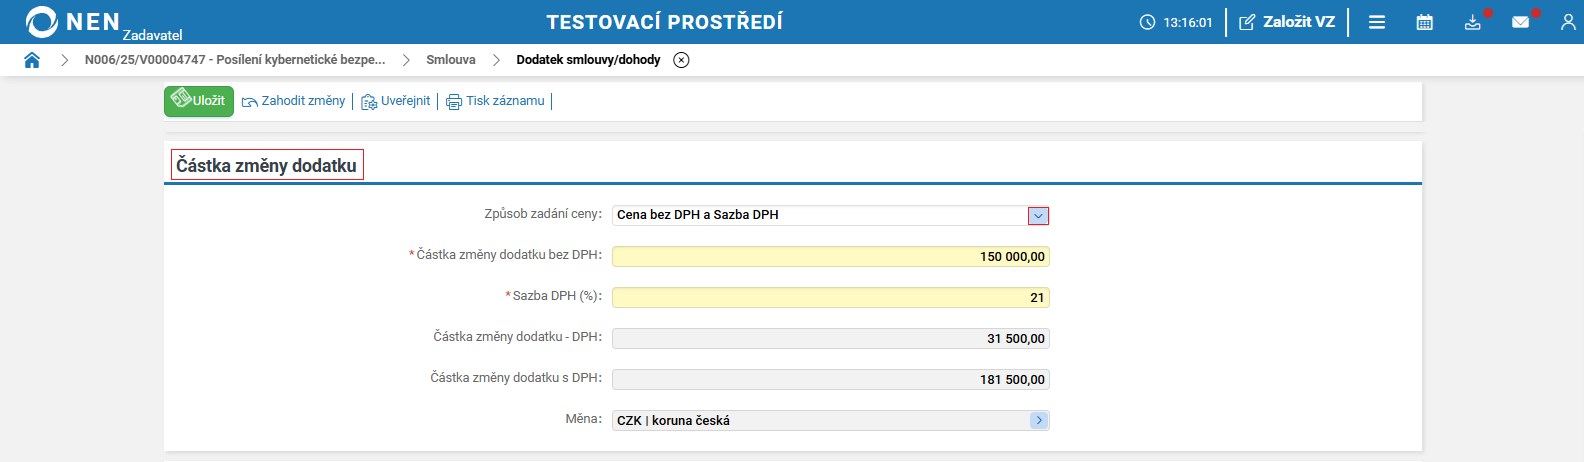This screenshot has width=1584, height=462.
Task: Click the Částka změny dodatku section heading
Action: [x=267, y=165]
